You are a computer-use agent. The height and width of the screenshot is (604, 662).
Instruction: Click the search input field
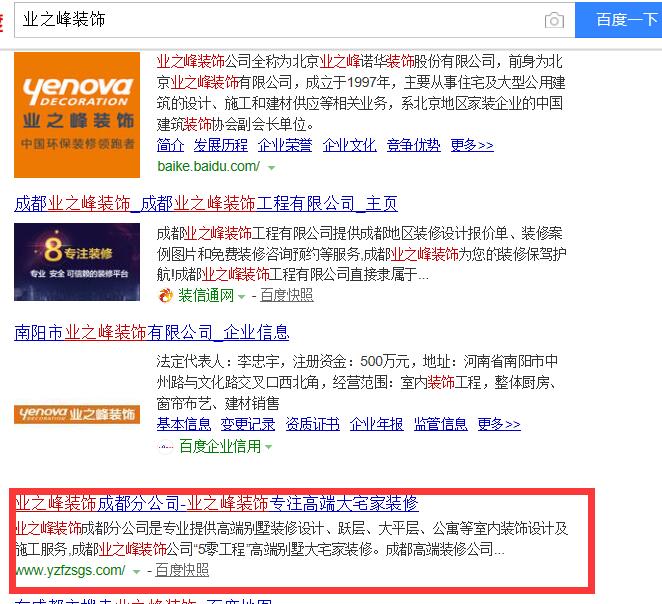[280, 20]
